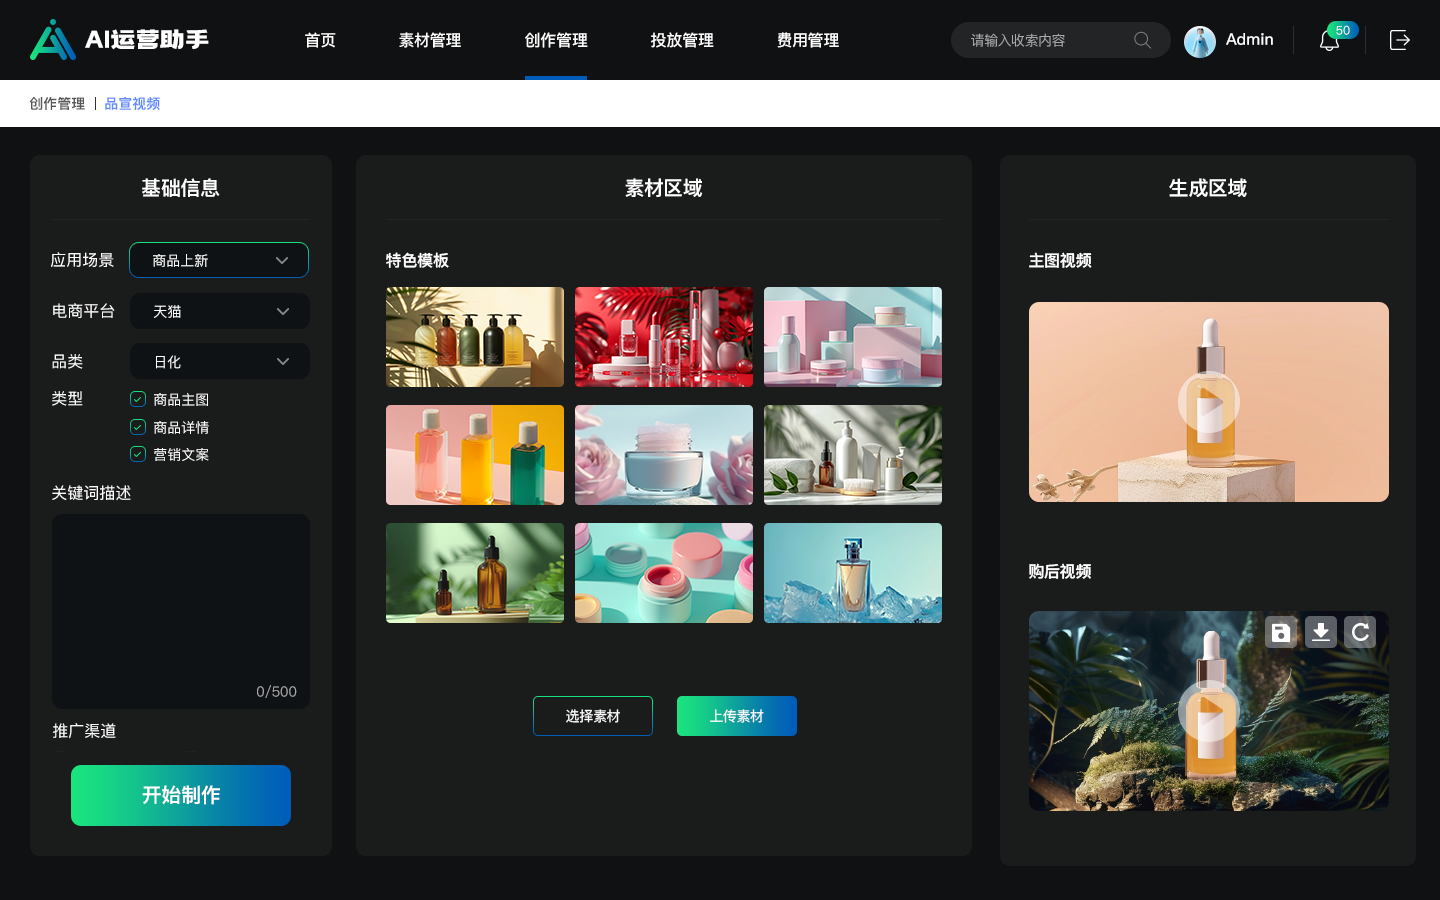
Task: Select the amber dropper bottles template
Action: pyautogui.click(x=475, y=573)
